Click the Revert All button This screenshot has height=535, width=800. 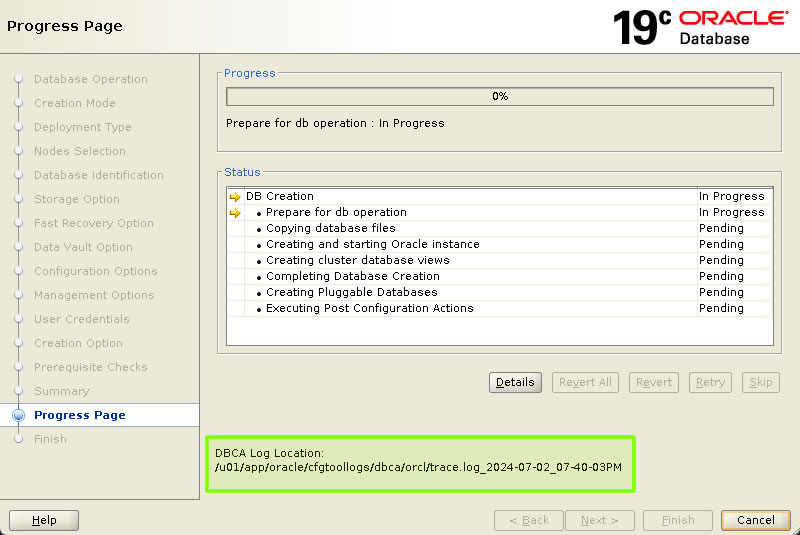[585, 382]
